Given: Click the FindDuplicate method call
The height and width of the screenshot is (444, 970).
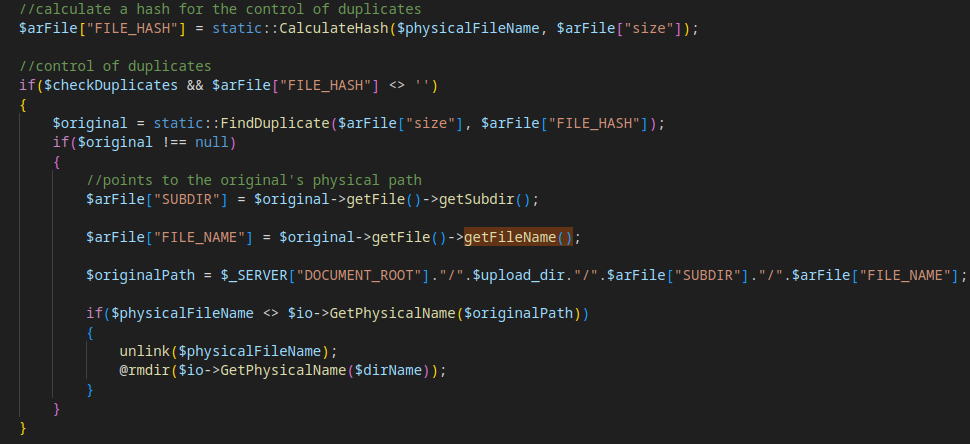Looking at the screenshot, I should [275, 123].
